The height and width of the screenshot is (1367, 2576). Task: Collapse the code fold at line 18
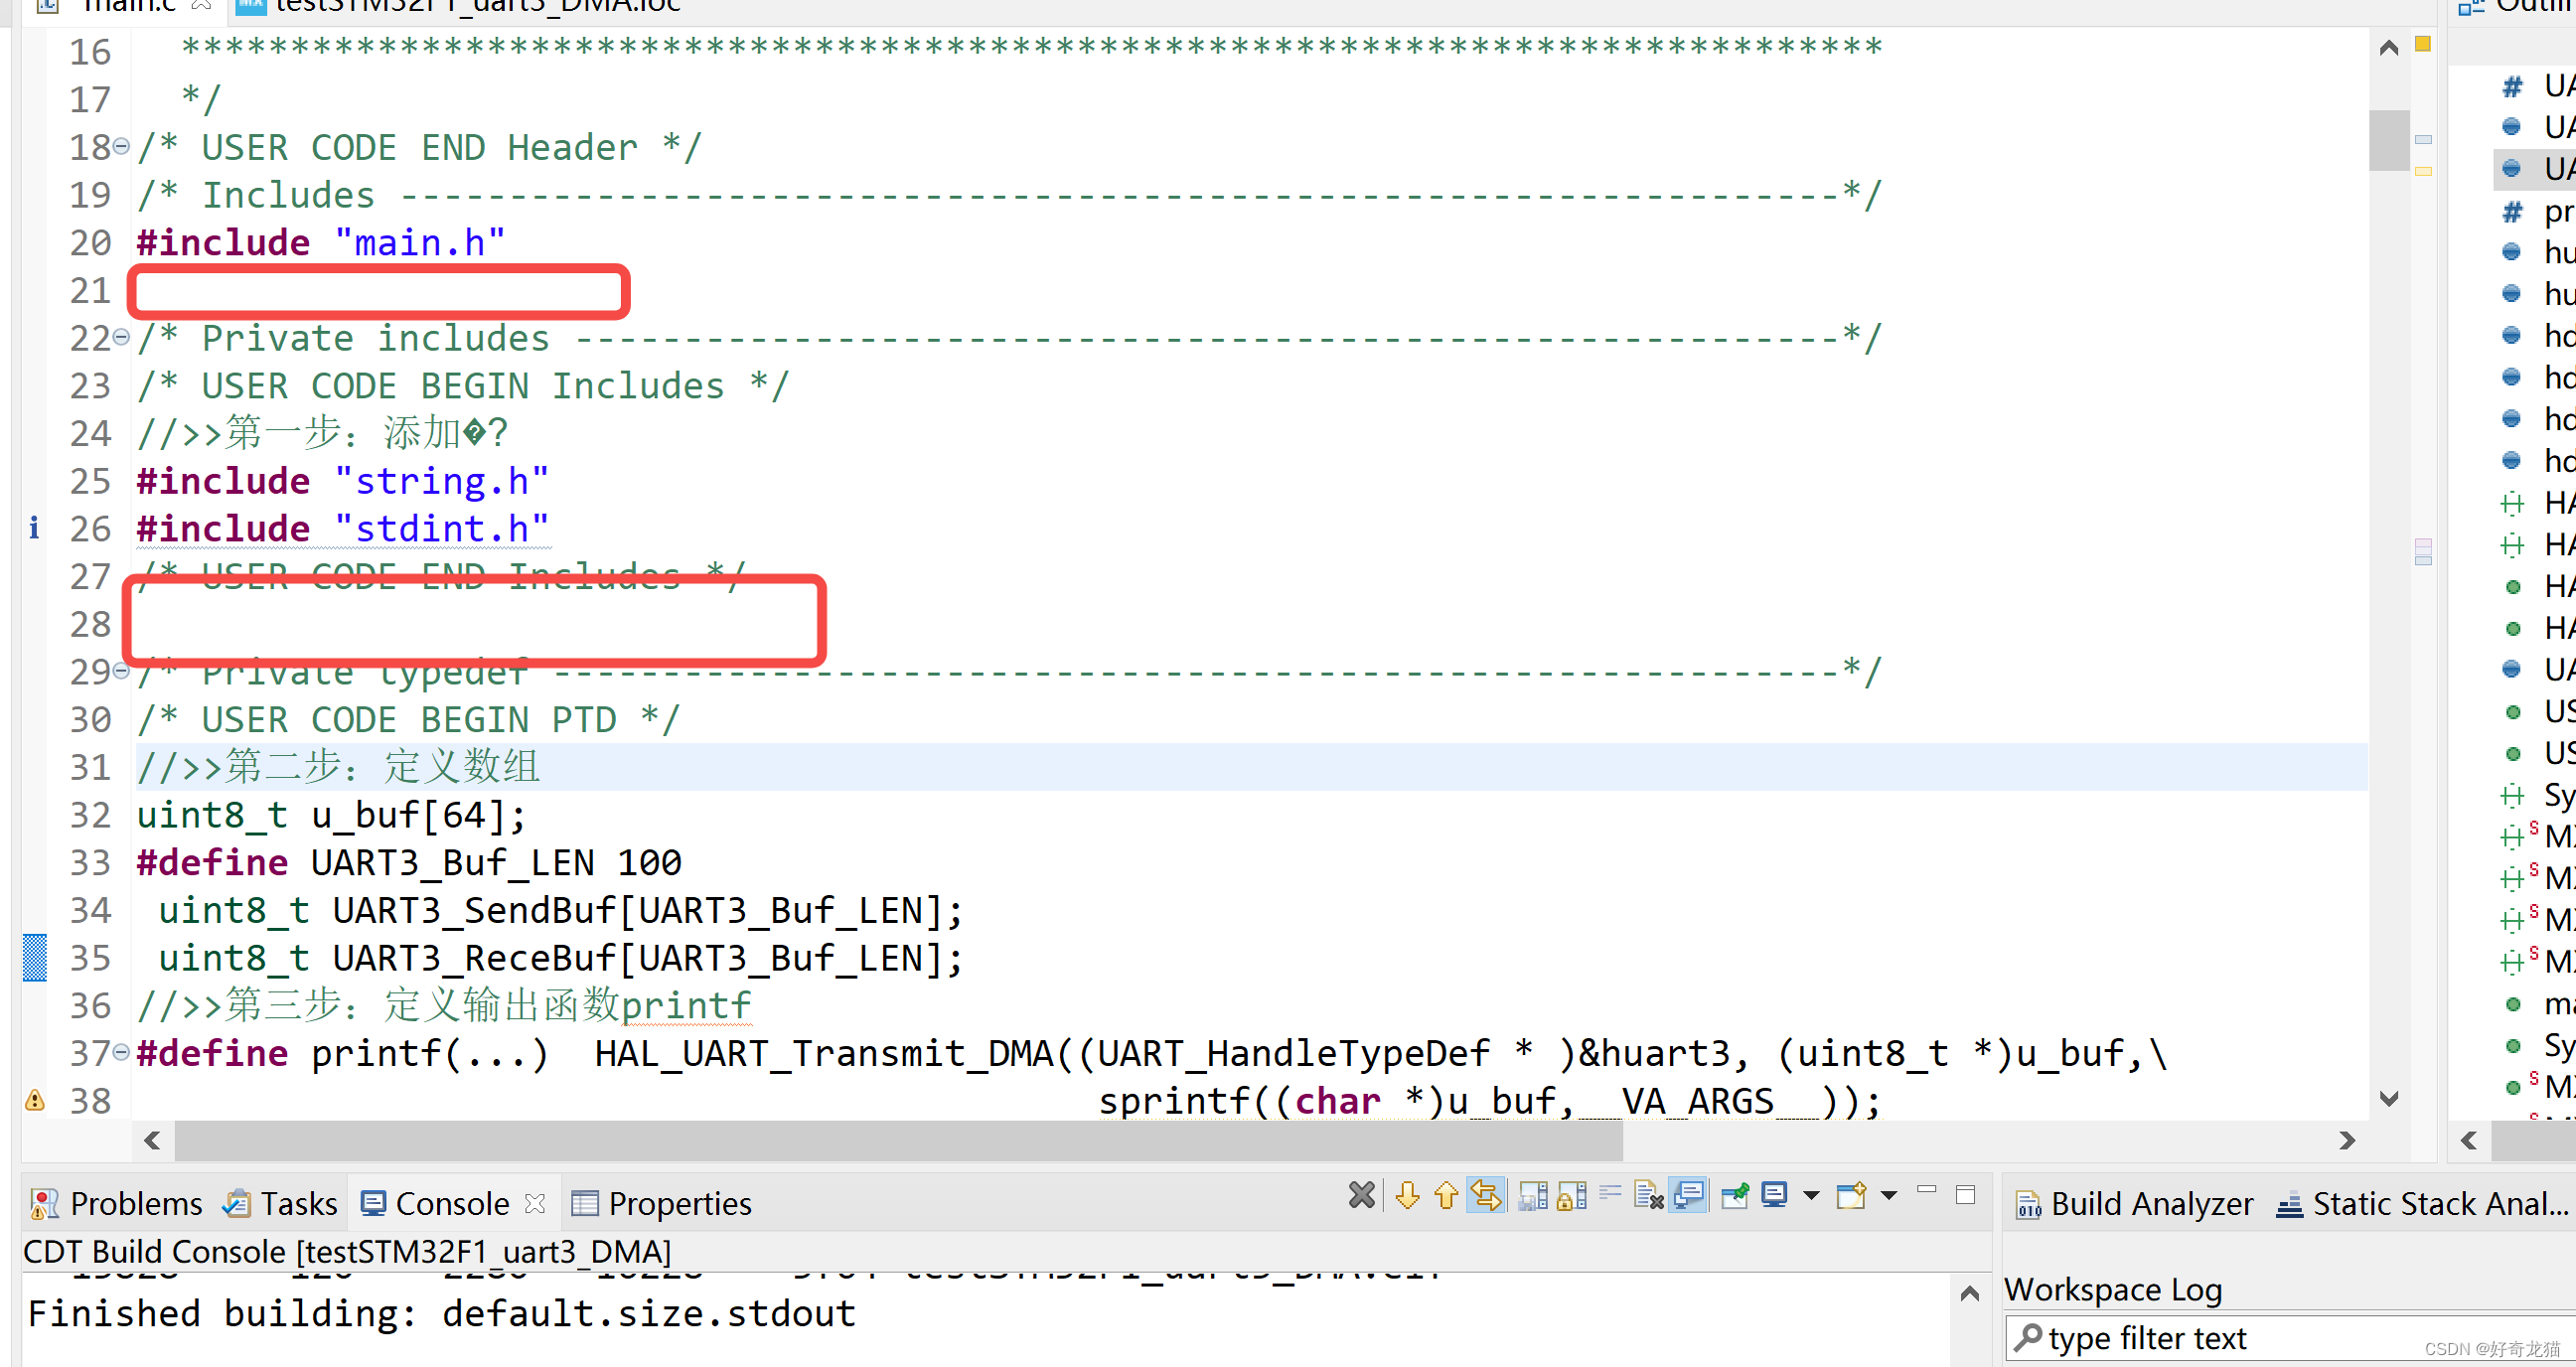[x=121, y=147]
